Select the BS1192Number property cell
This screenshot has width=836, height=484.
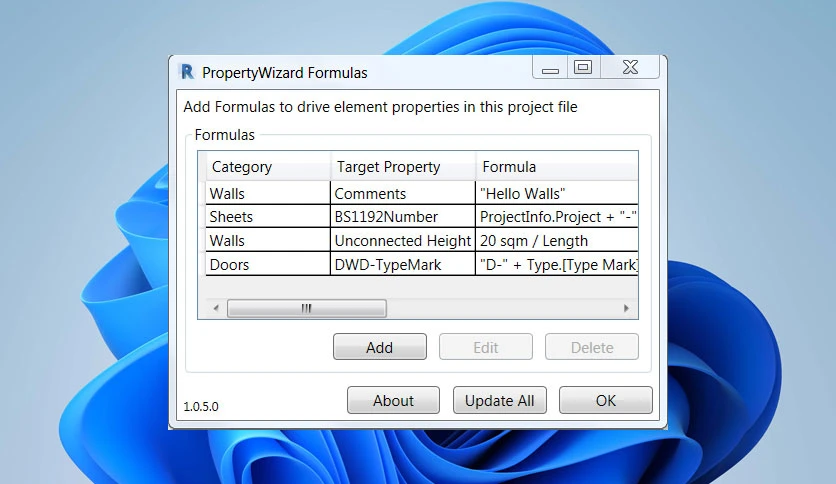(x=403, y=216)
